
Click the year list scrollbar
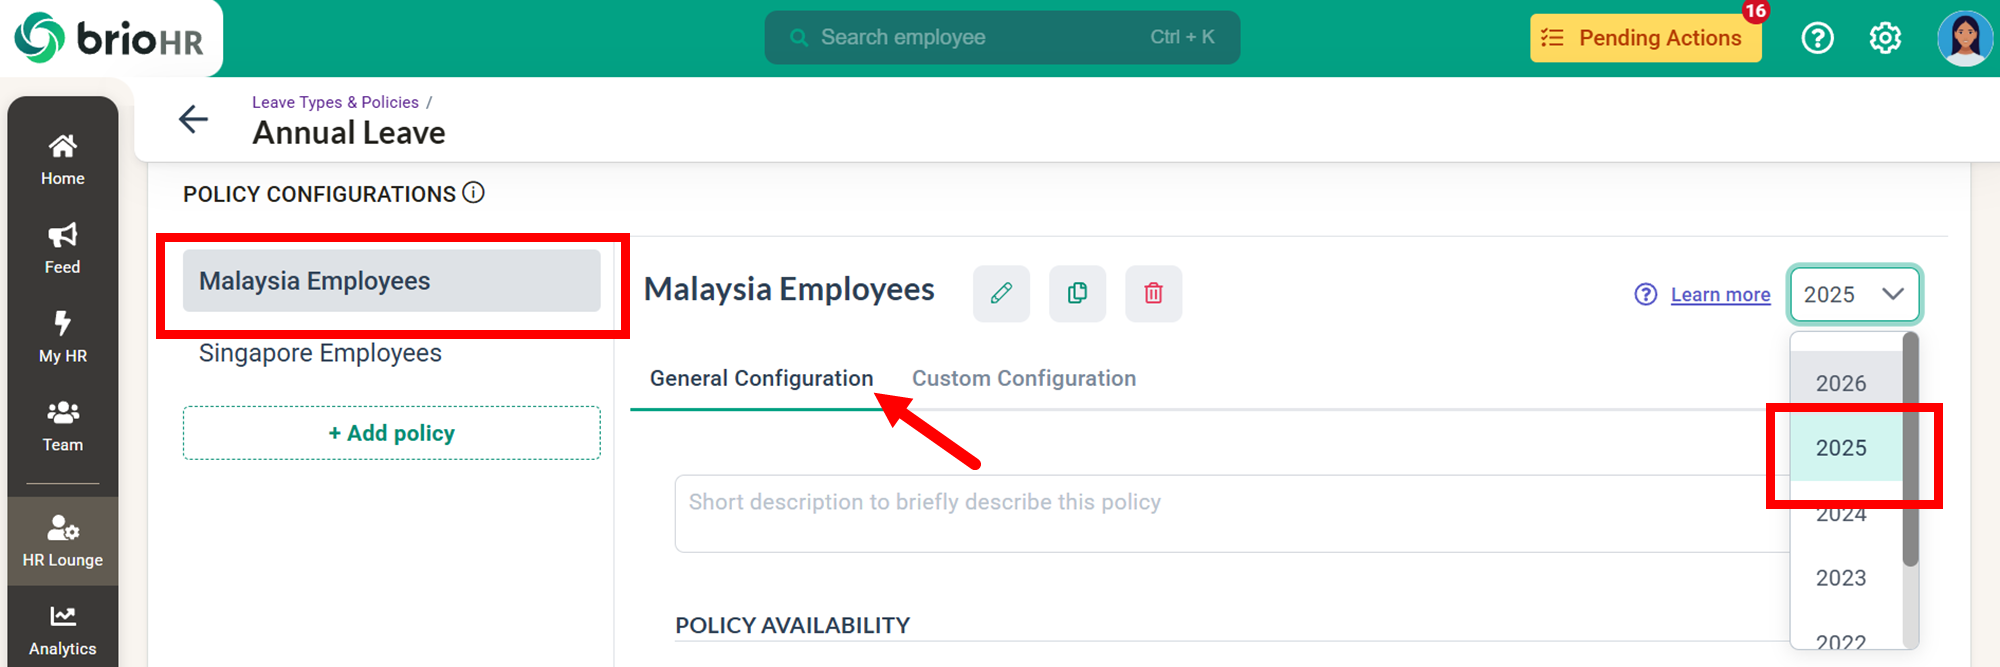(x=1910, y=450)
